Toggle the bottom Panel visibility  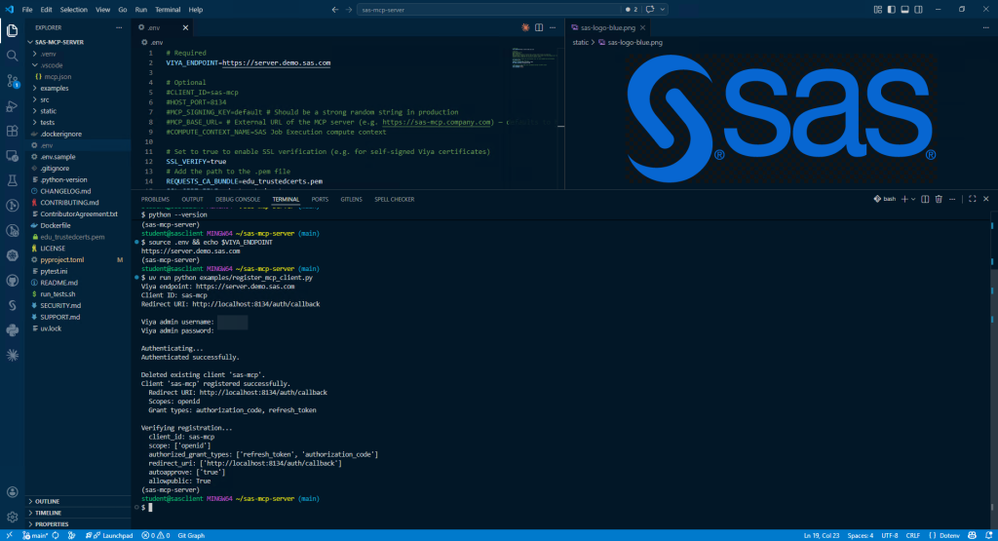904,10
